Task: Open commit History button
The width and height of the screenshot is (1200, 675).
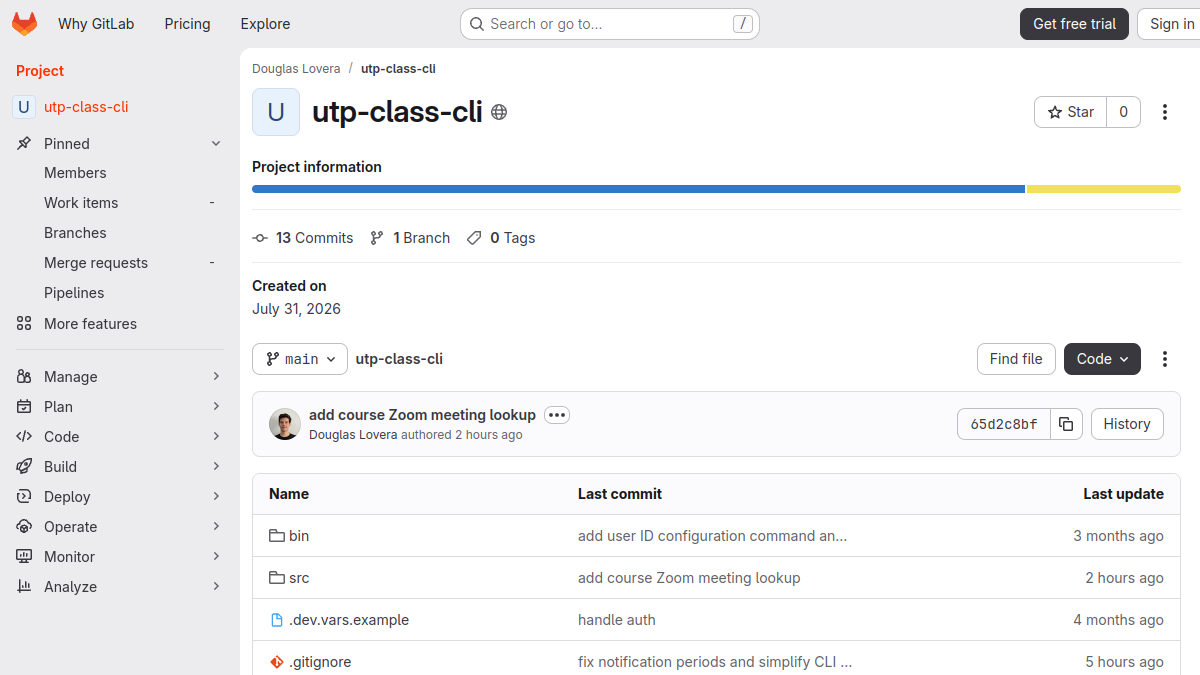Action: [1127, 424]
